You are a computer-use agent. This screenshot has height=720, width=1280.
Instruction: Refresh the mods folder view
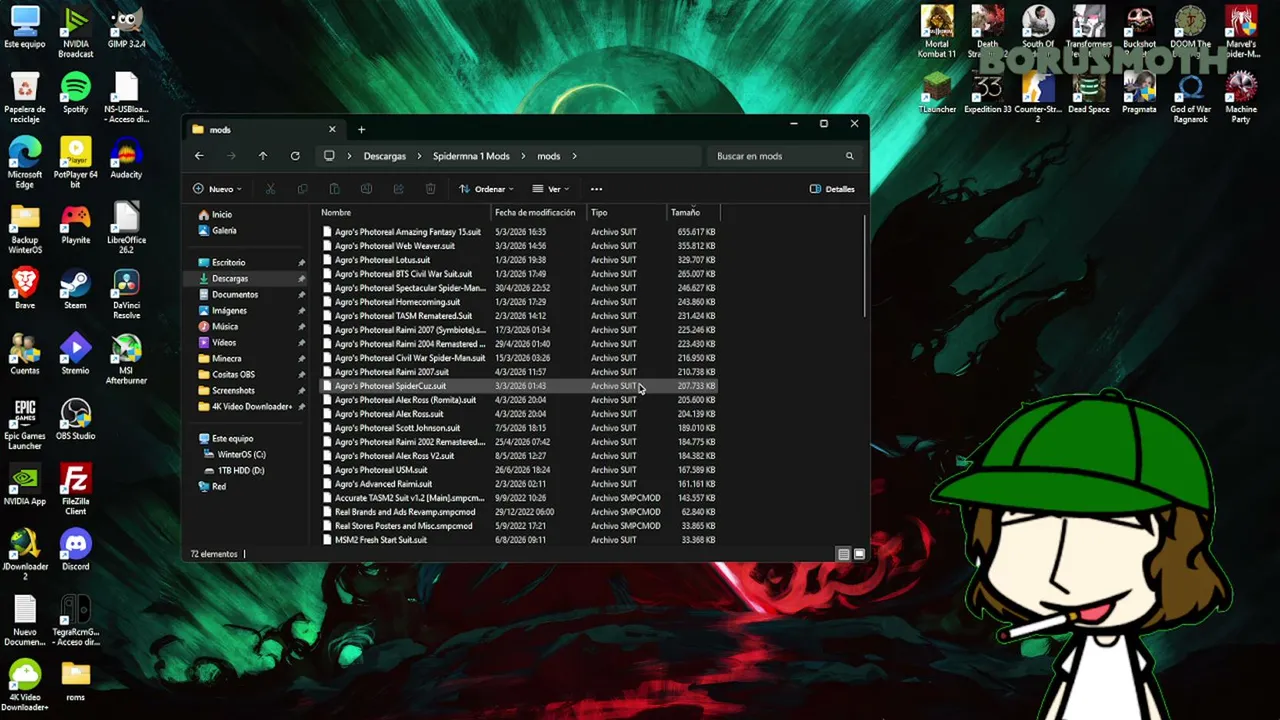[x=295, y=156]
